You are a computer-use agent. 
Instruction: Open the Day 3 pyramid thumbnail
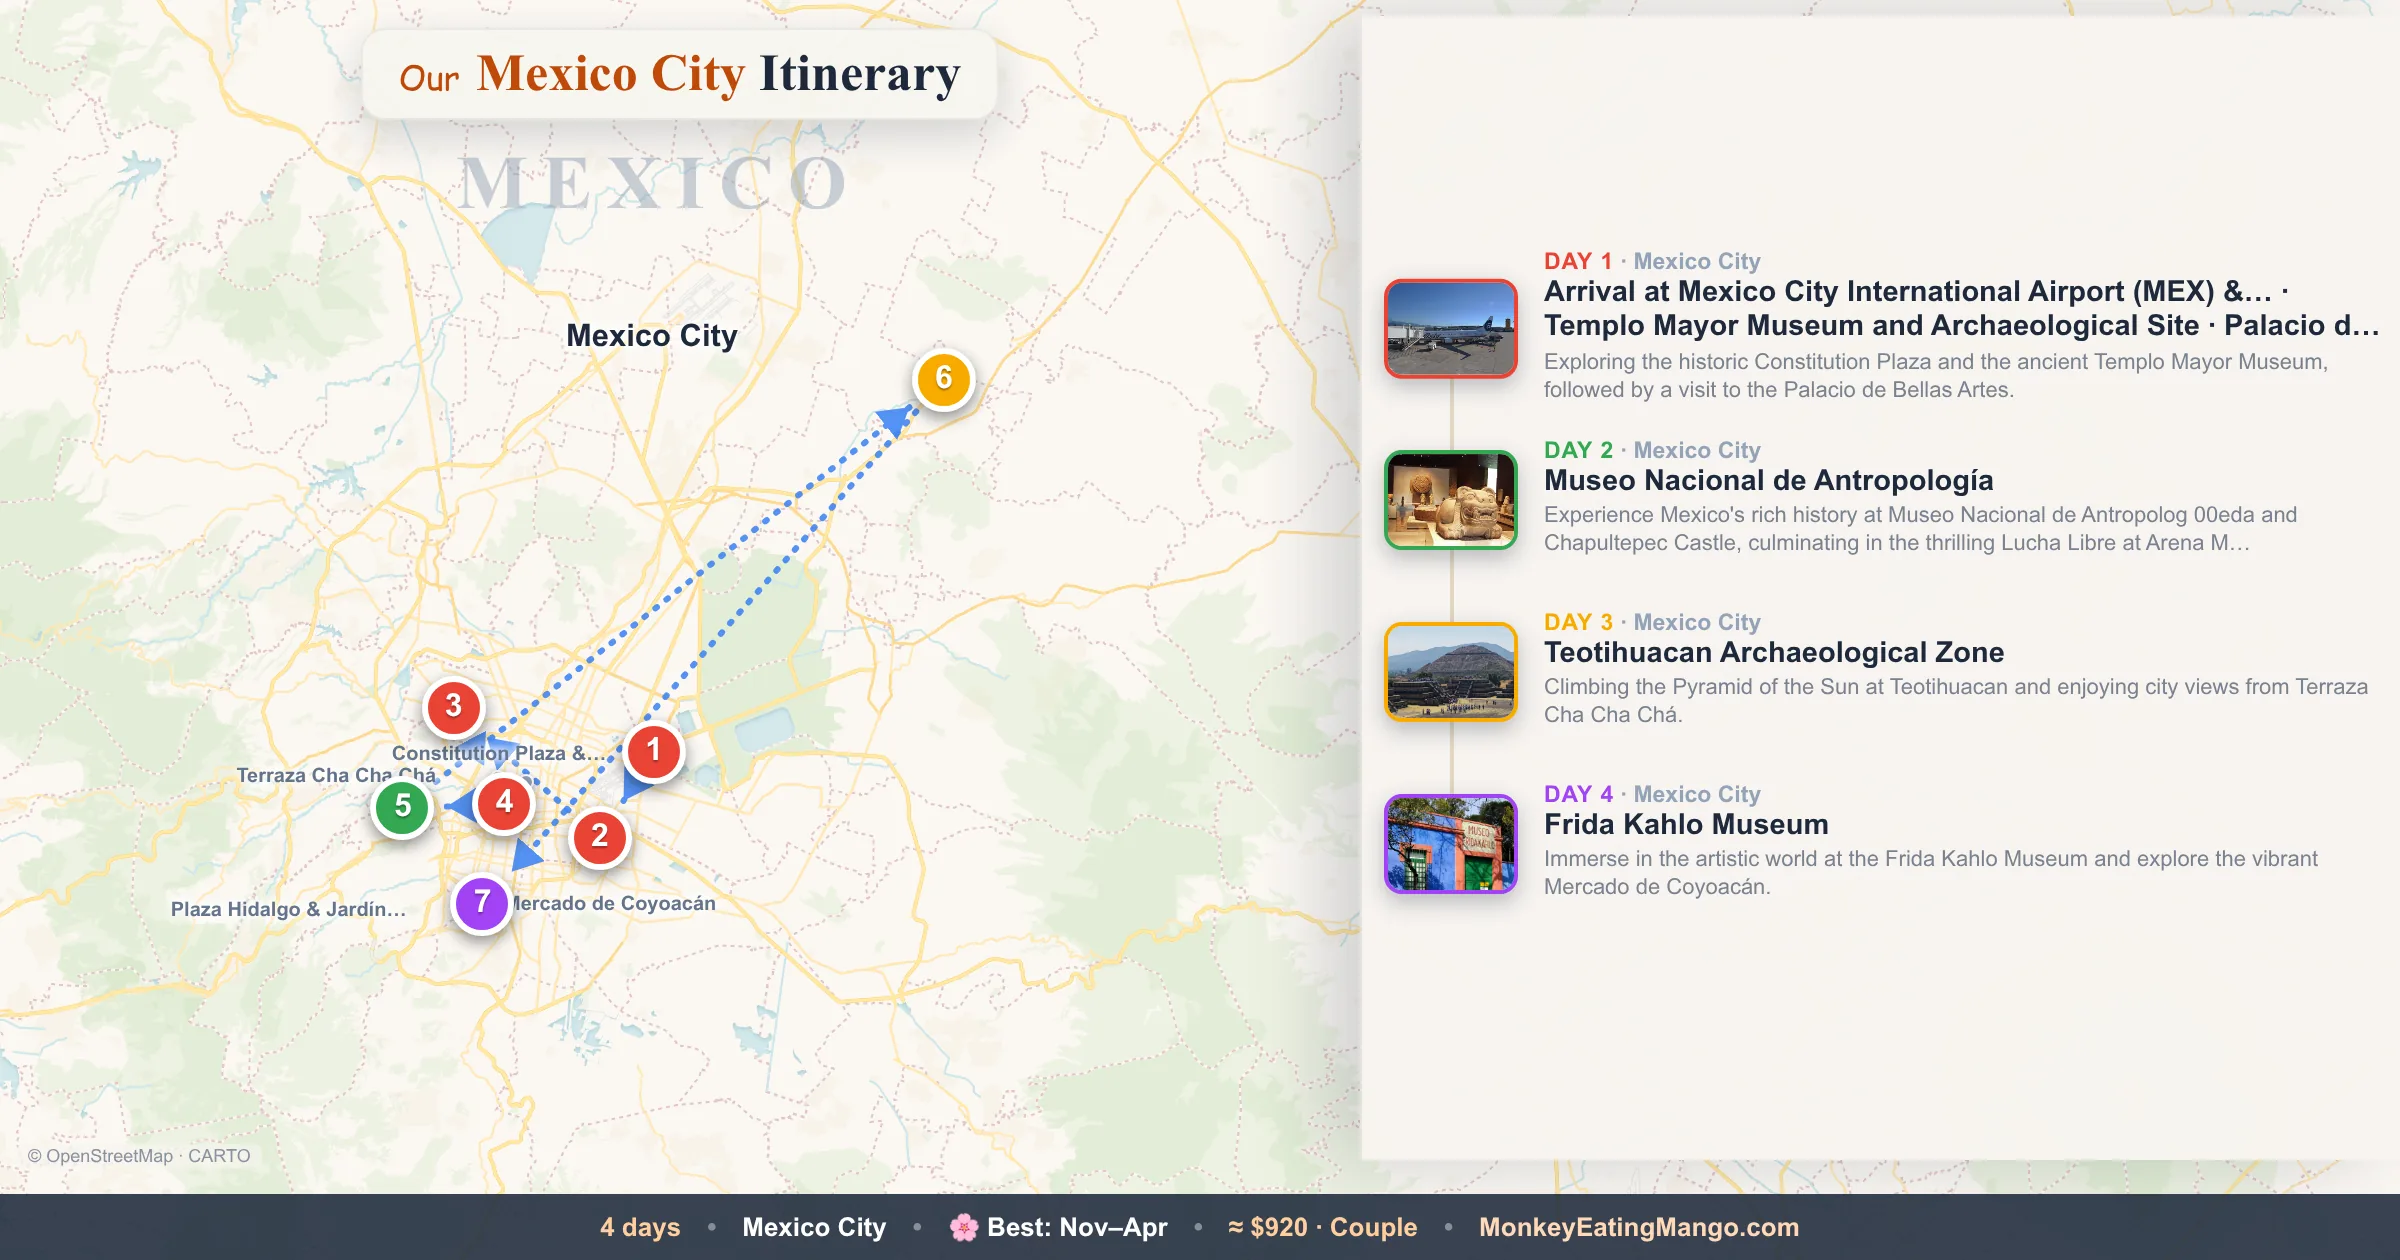[1450, 672]
